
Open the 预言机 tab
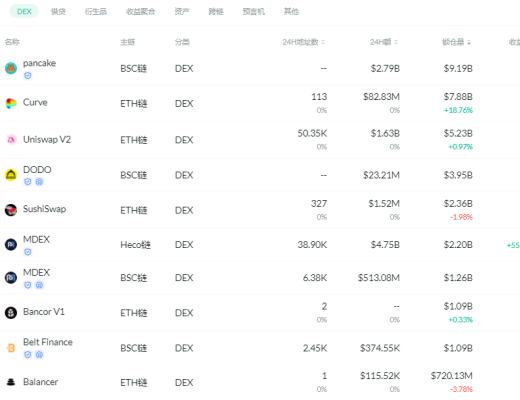253,12
